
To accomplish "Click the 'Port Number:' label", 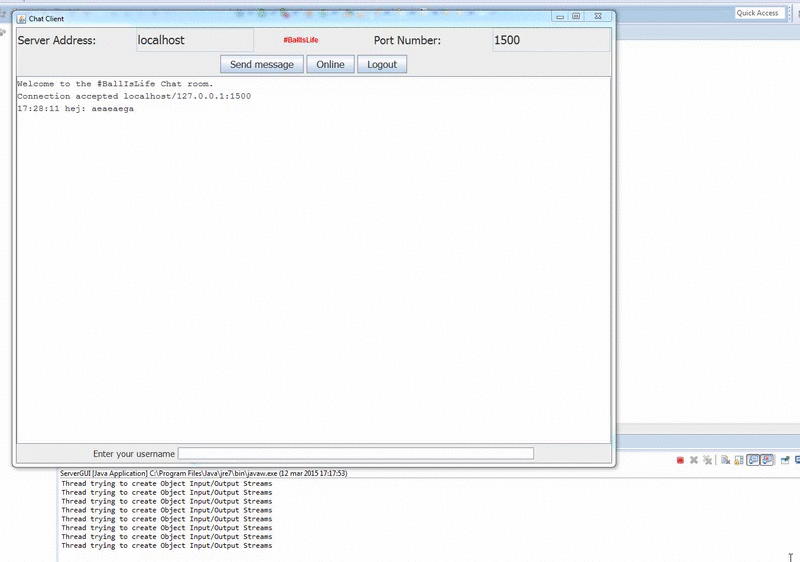I will pyautogui.click(x=407, y=40).
